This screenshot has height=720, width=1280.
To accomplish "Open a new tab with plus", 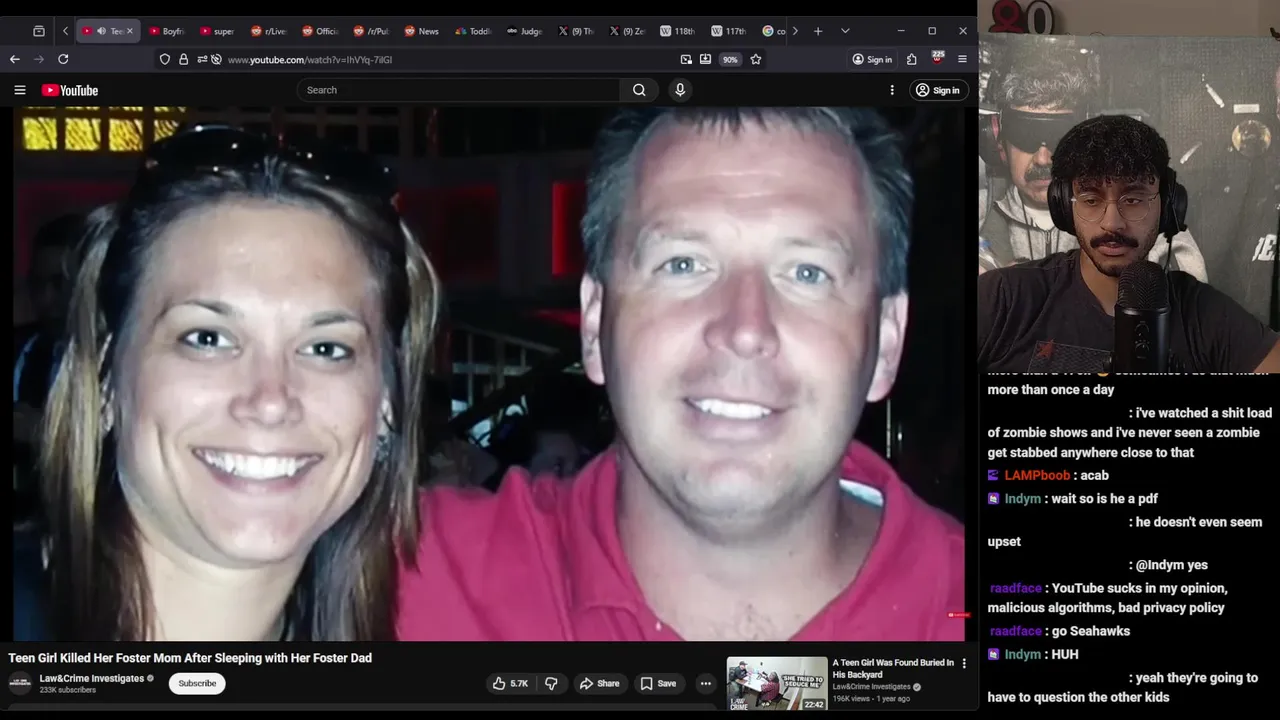I will point(818,31).
